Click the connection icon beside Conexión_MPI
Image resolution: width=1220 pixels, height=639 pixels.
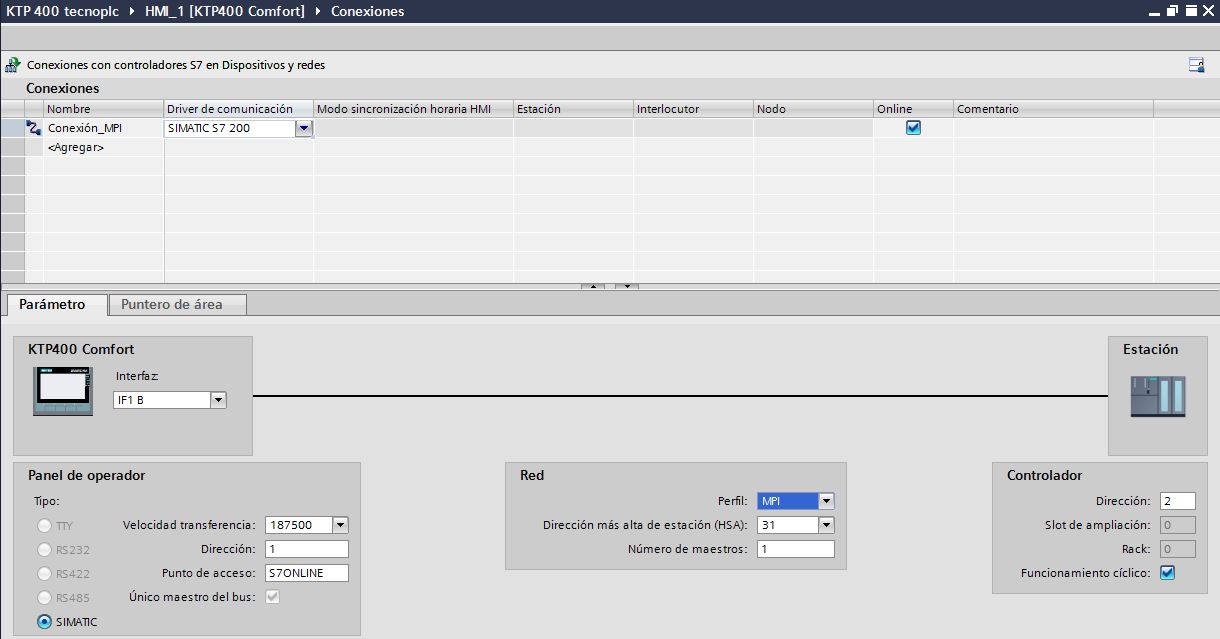pos(33,128)
